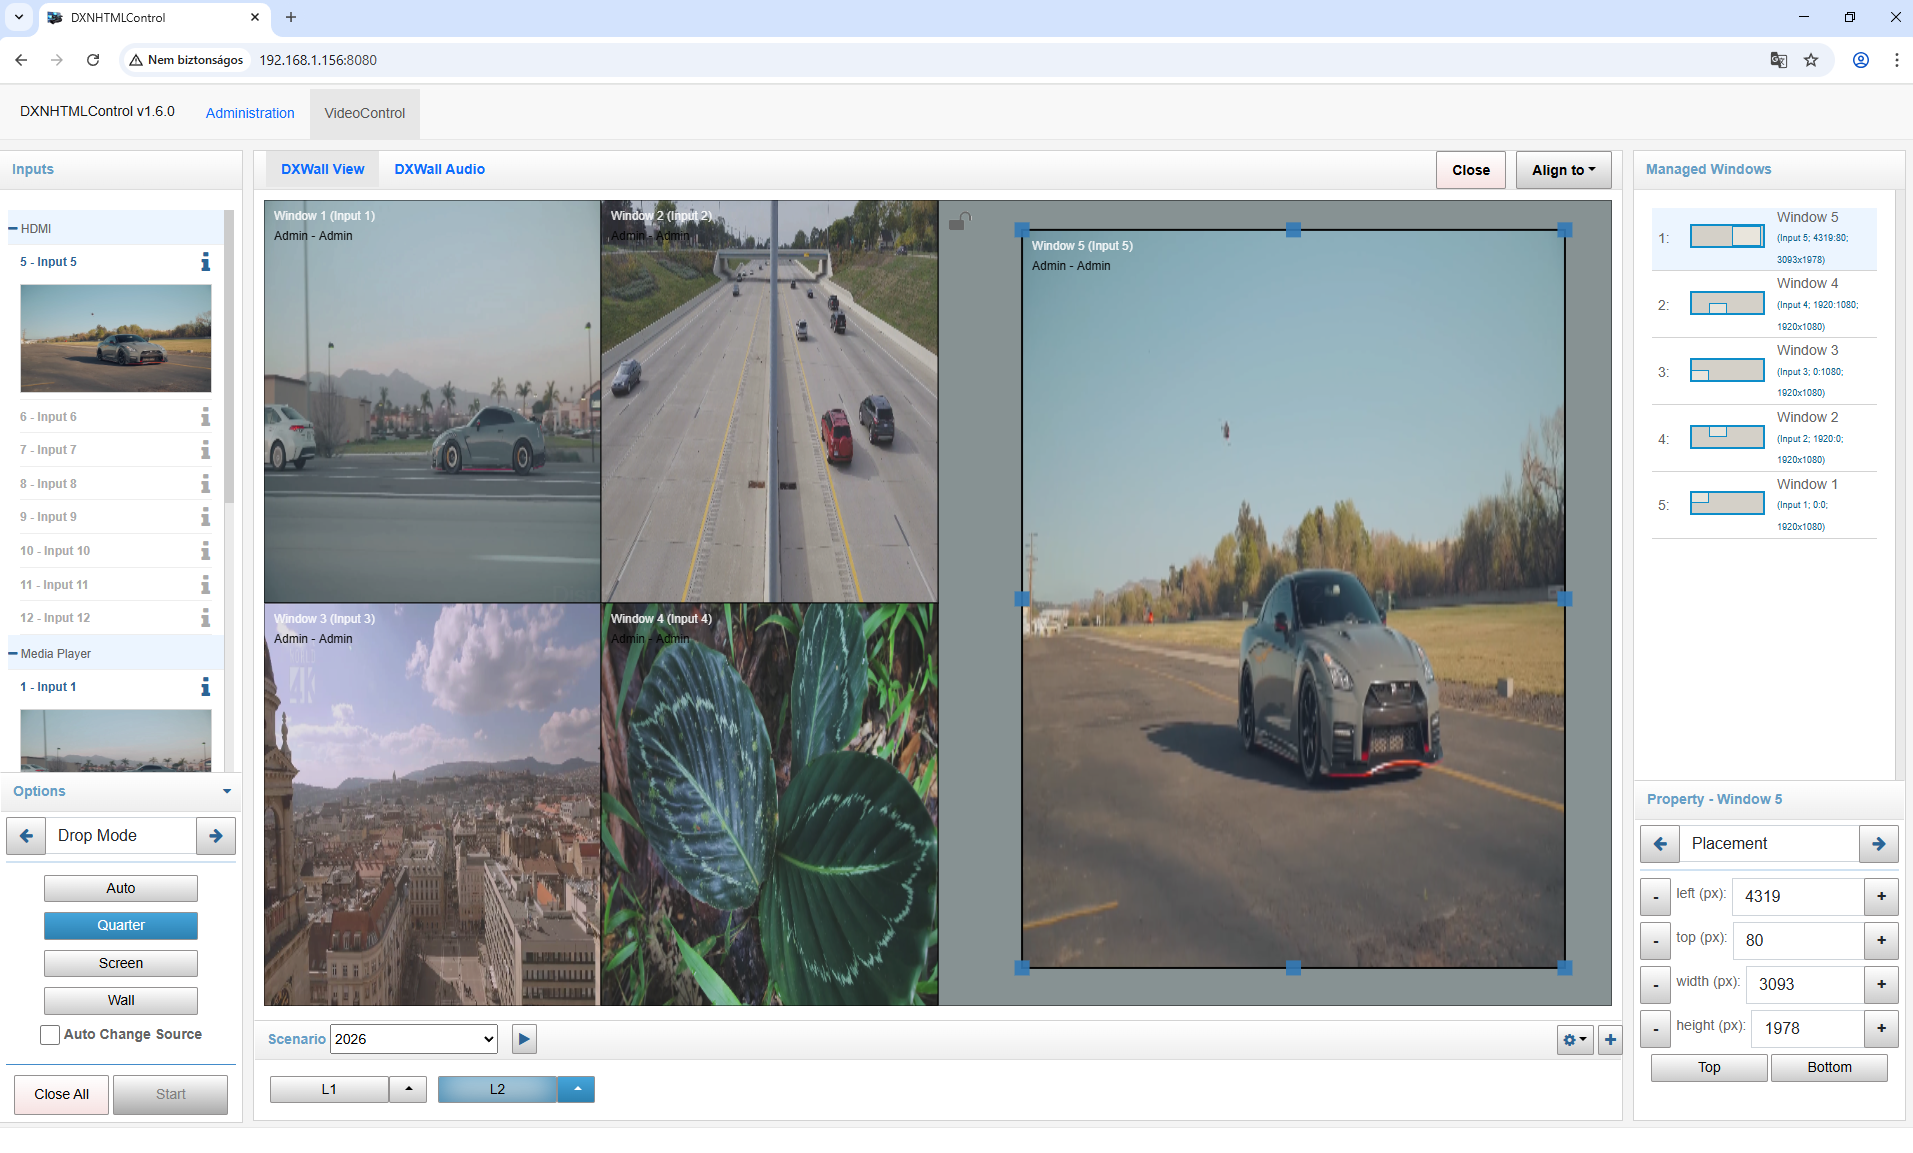Play the selected 2026 scenario
Viewport: 1913px width, 1153px height.
pos(524,1039)
